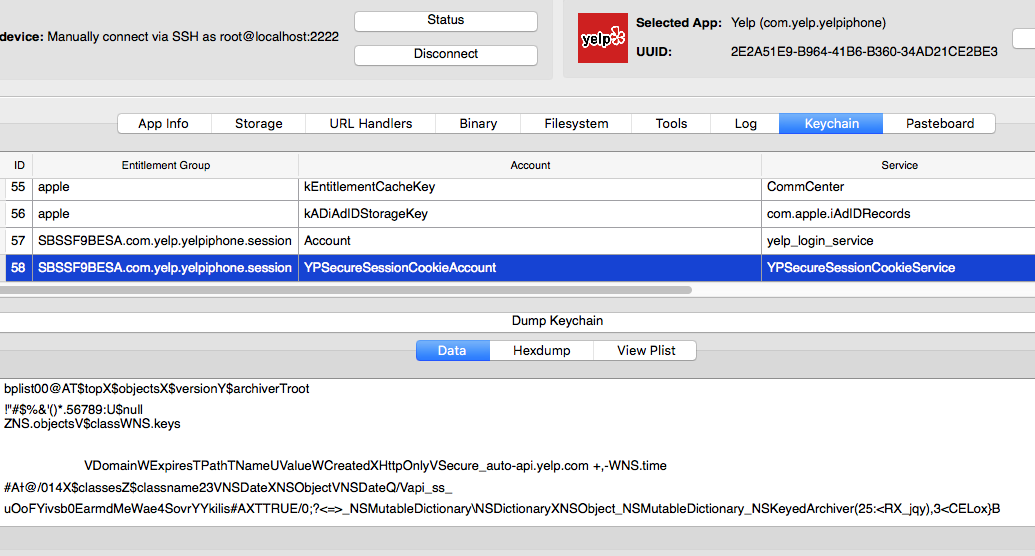
Task: Click the NSMutableDictionary data line
Action: coord(502,509)
